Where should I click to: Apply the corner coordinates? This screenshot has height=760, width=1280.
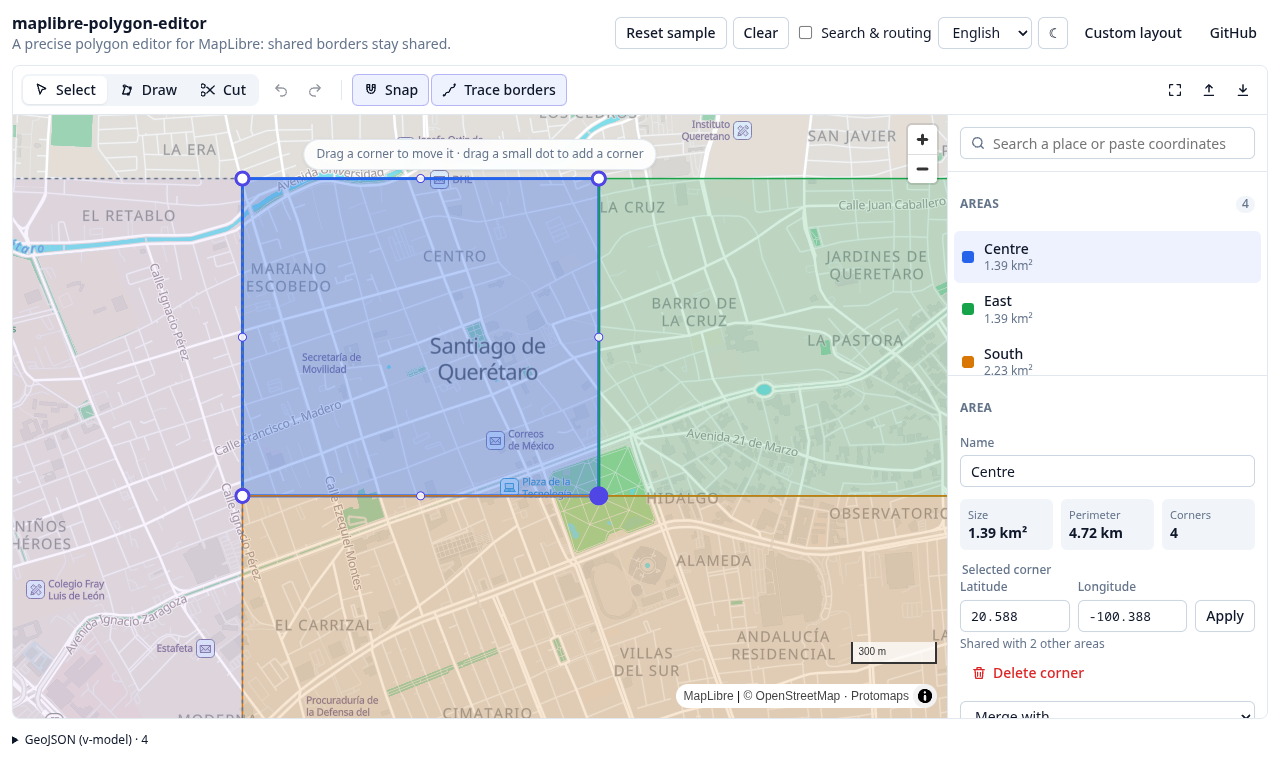tap(1225, 616)
